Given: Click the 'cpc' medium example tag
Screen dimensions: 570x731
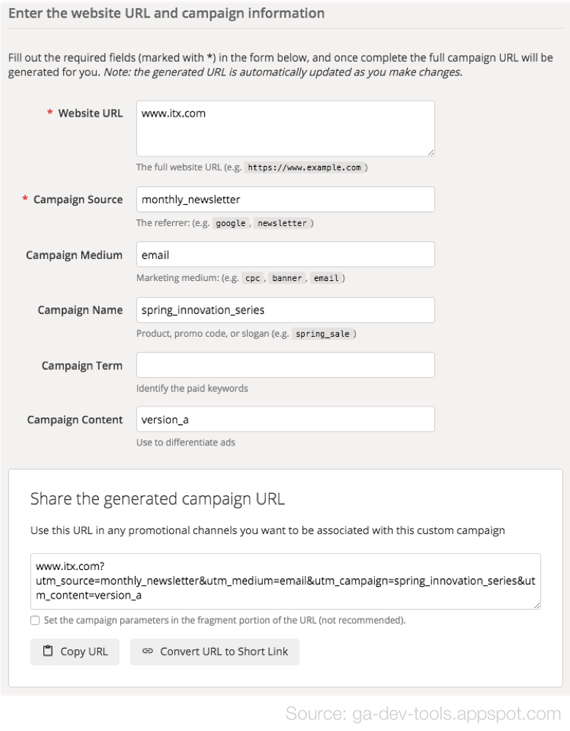Looking at the screenshot, I should coord(253,278).
